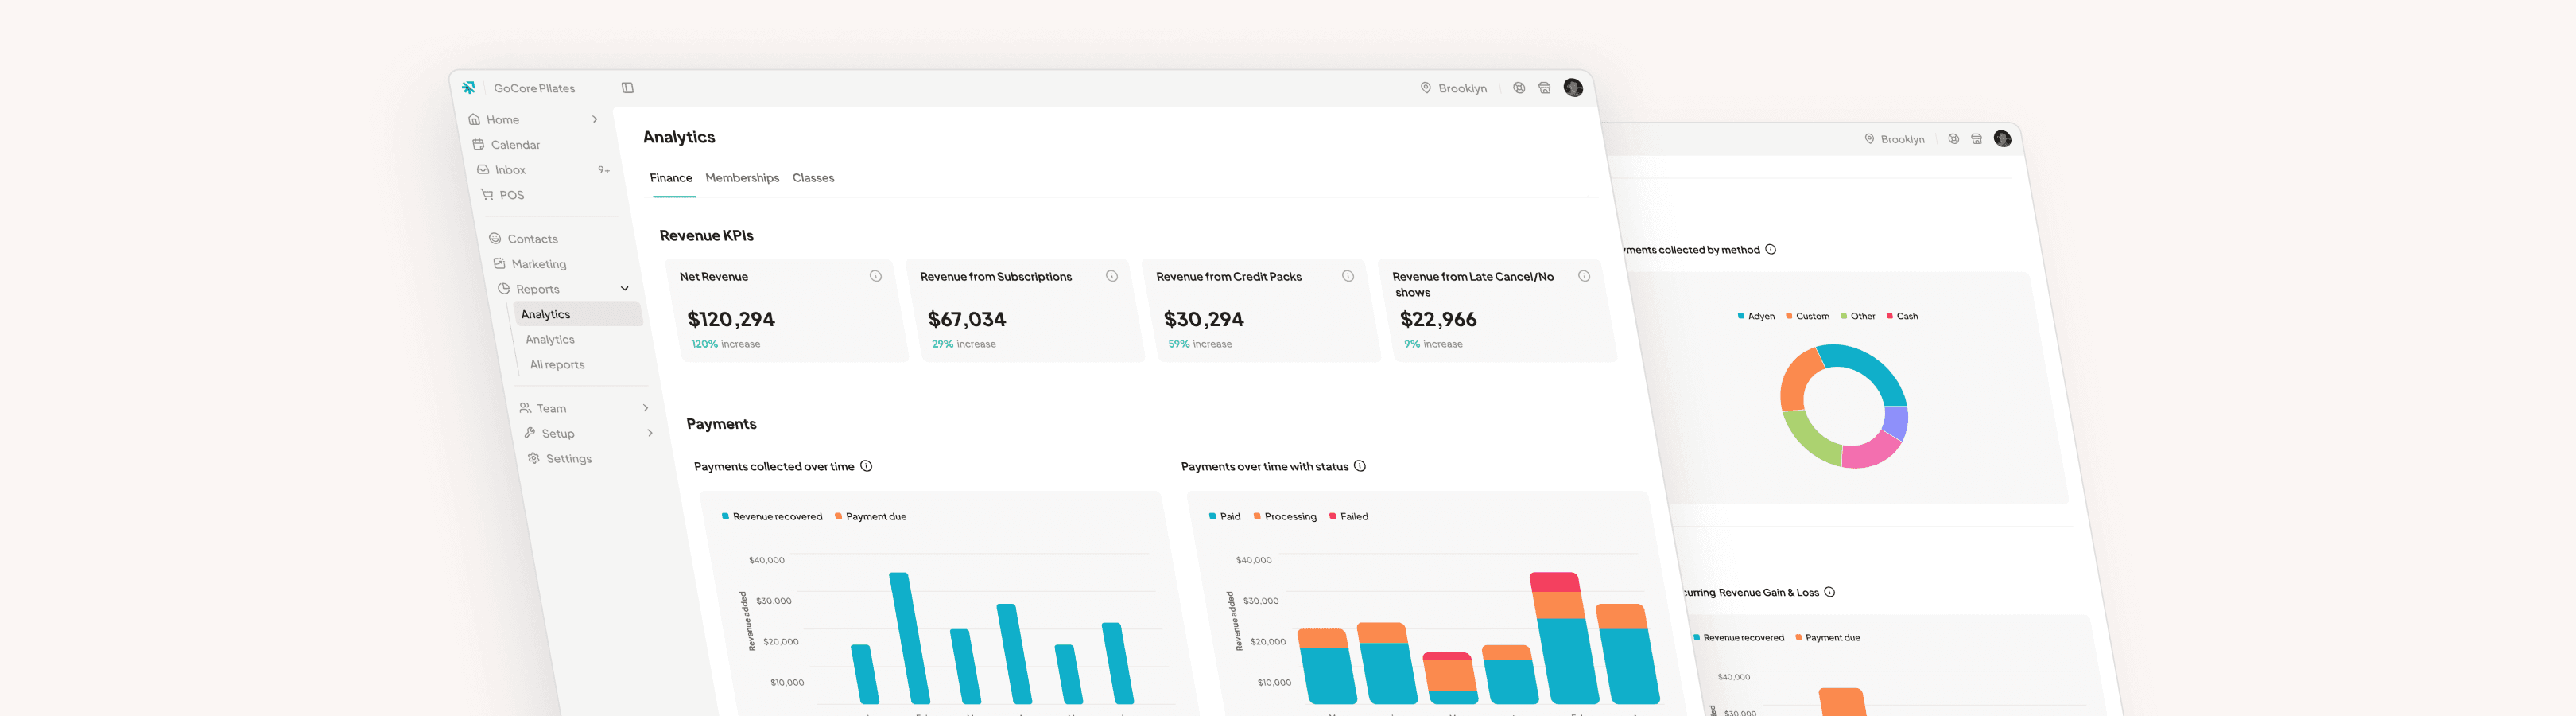Viewport: 2576px width, 716px height.
Task: Click the Settings gear icon
Action: [x=534, y=458]
